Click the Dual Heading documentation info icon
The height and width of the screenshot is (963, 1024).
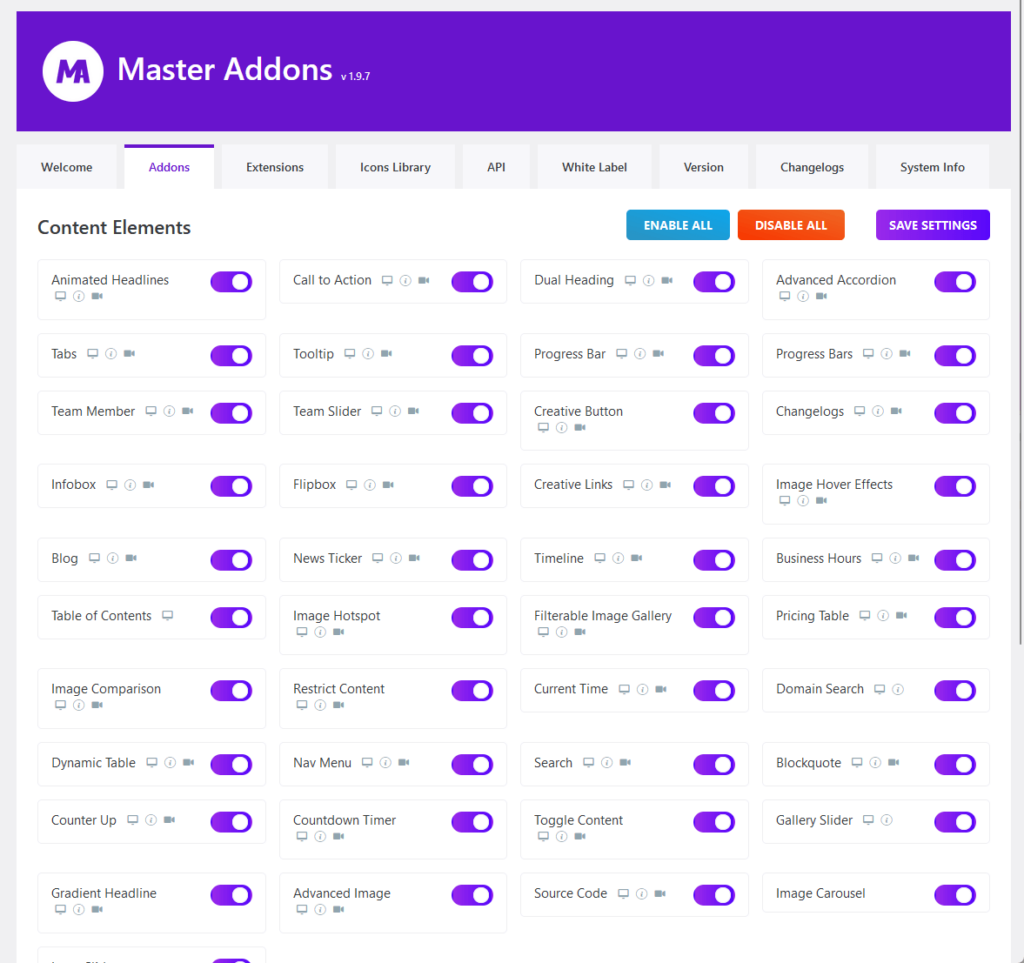point(648,281)
